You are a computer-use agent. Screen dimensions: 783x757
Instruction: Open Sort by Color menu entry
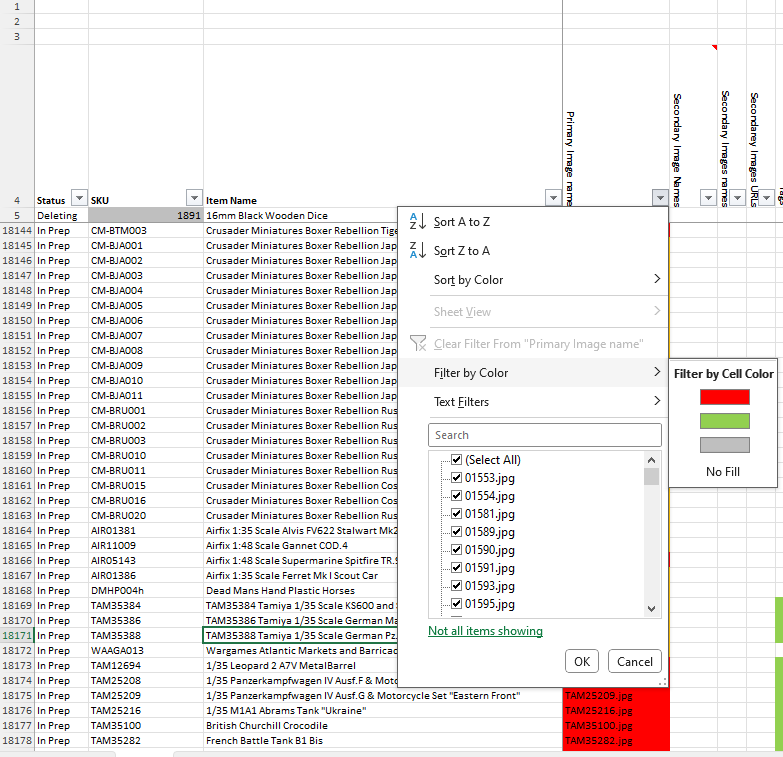point(533,280)
